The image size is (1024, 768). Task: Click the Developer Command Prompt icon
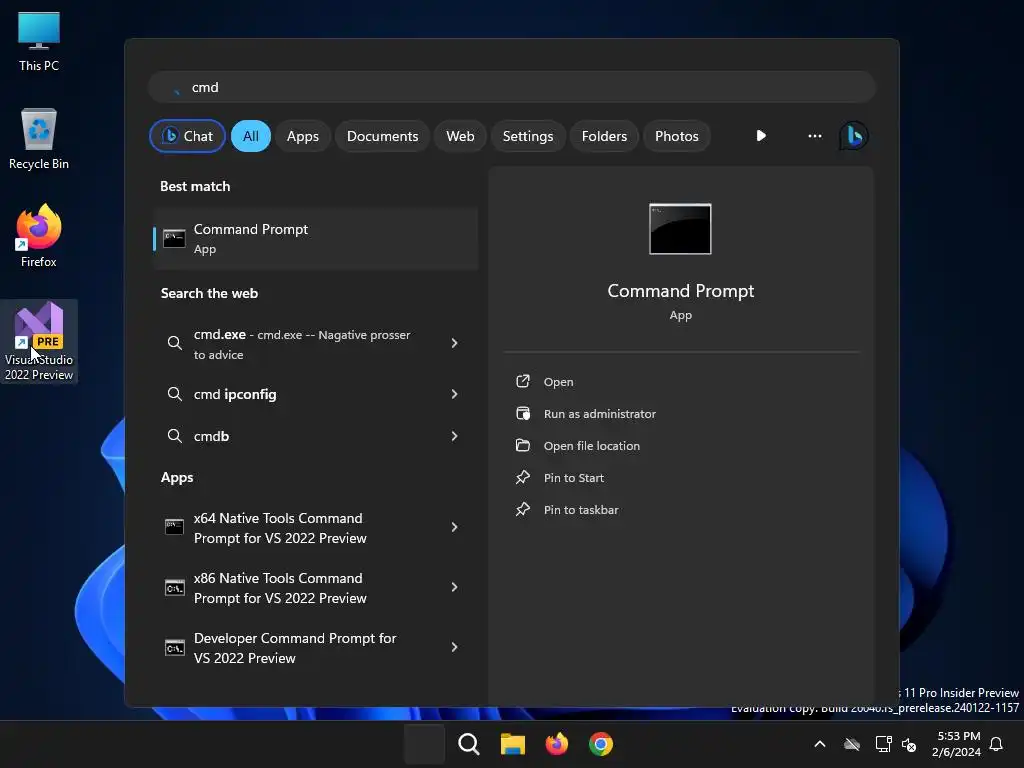174,647
